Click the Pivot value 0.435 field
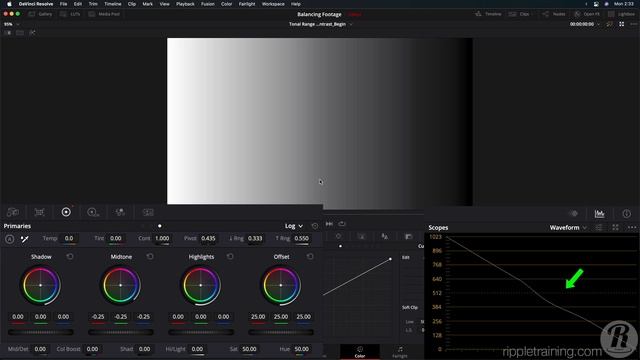640x360 pixels. (x=208, y=238)
